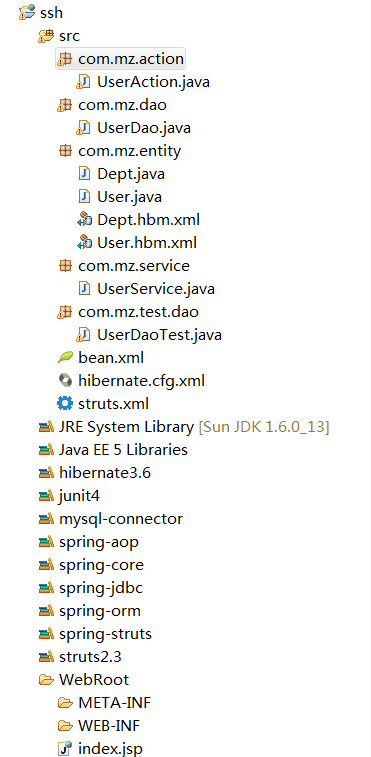Click the src source folder icon
The width and height of the screenshot is (371, 757).
point(46,35)
